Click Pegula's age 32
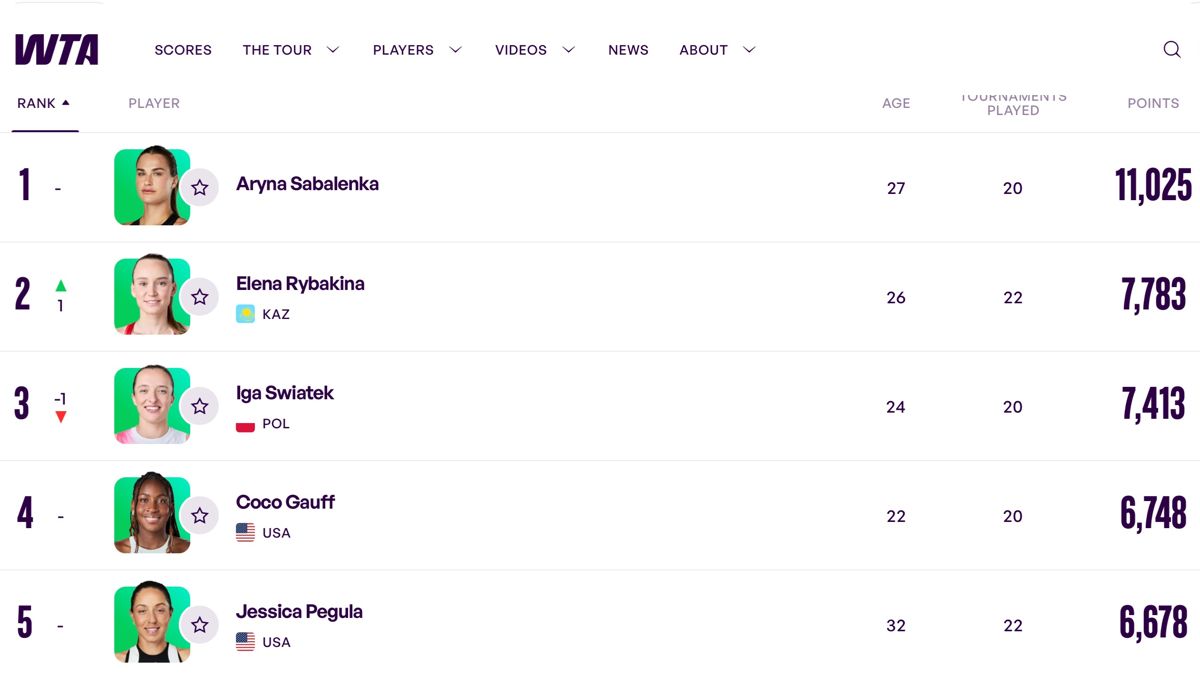 click(x=896, y=626)
